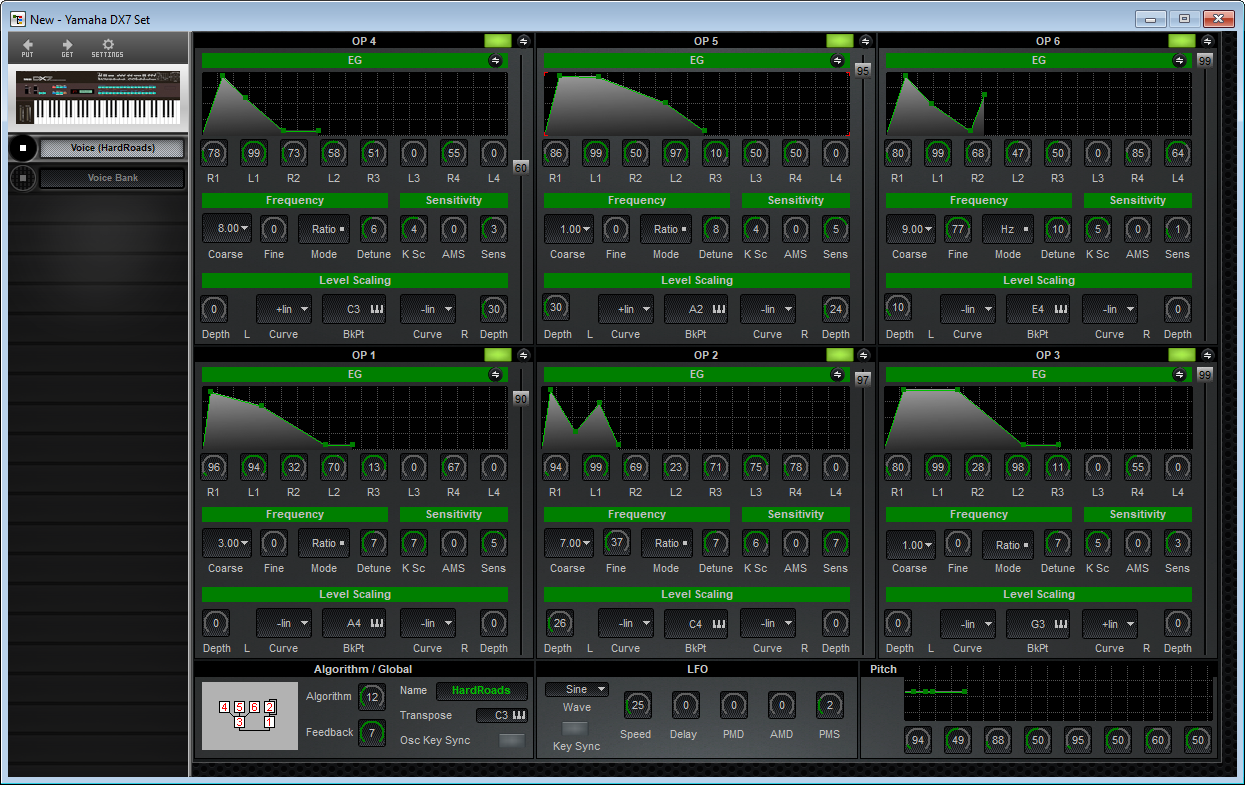This screenshot has width=1245, height=785.
Task: Open the OP 6 Coarse 9.00 dropdown
Action: [x=911, y=229]
